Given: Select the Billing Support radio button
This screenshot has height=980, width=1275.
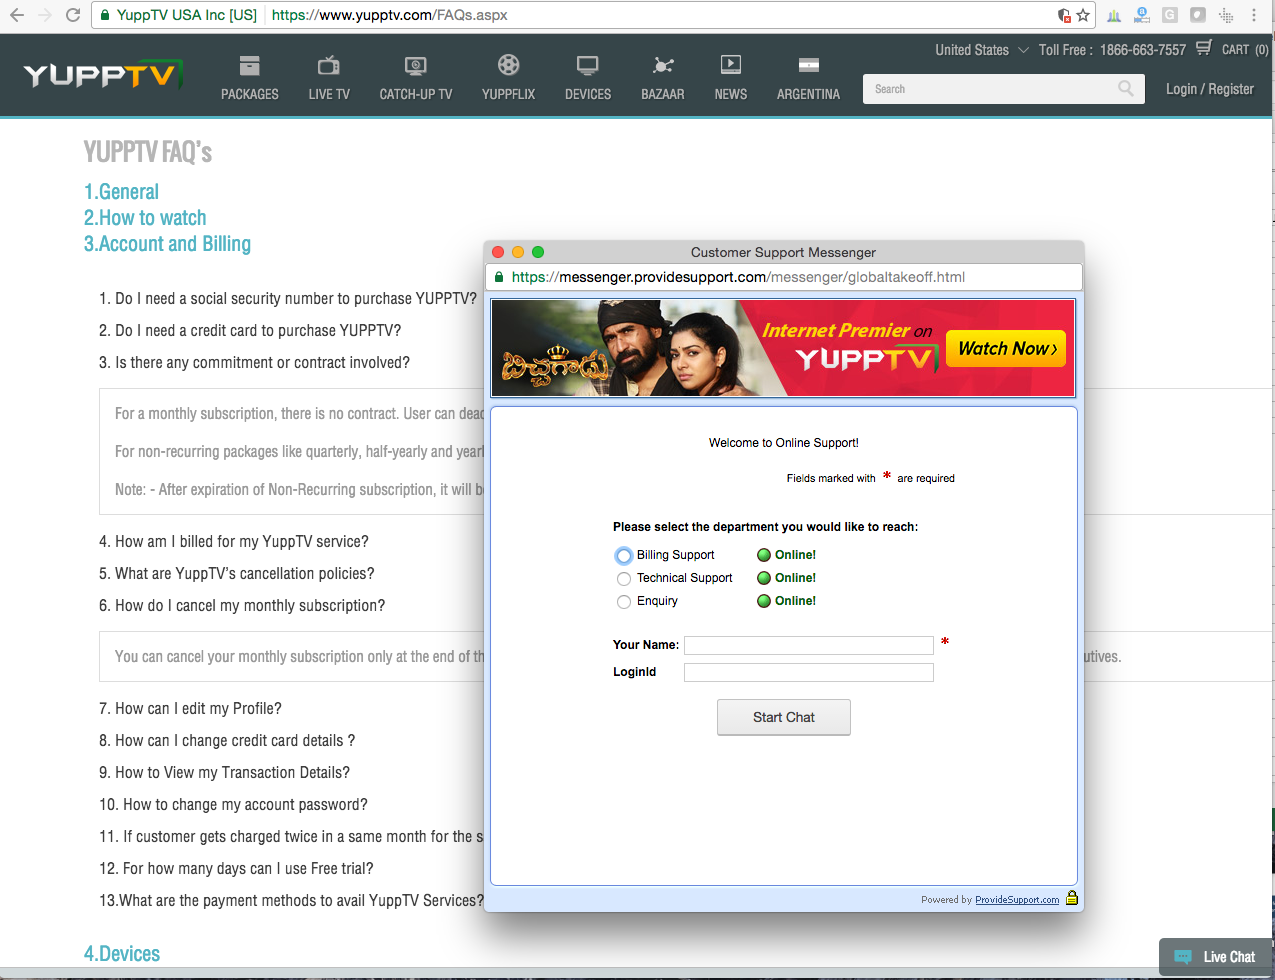Looking at the screenshot, I should [x=624, y=556].
